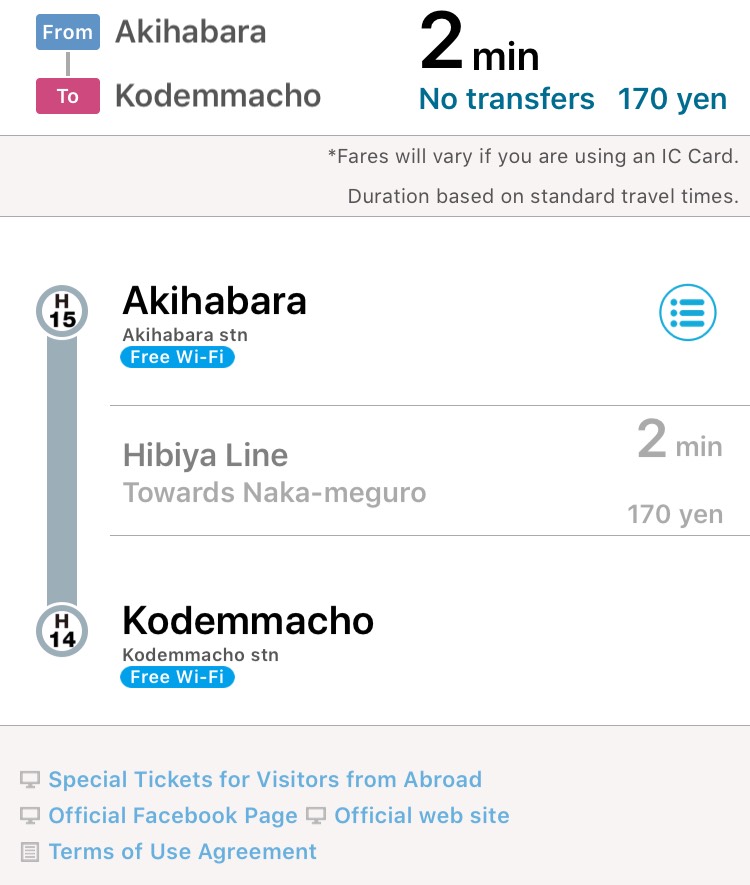
Task: Tap the blue From label
Action: point(67,32)
